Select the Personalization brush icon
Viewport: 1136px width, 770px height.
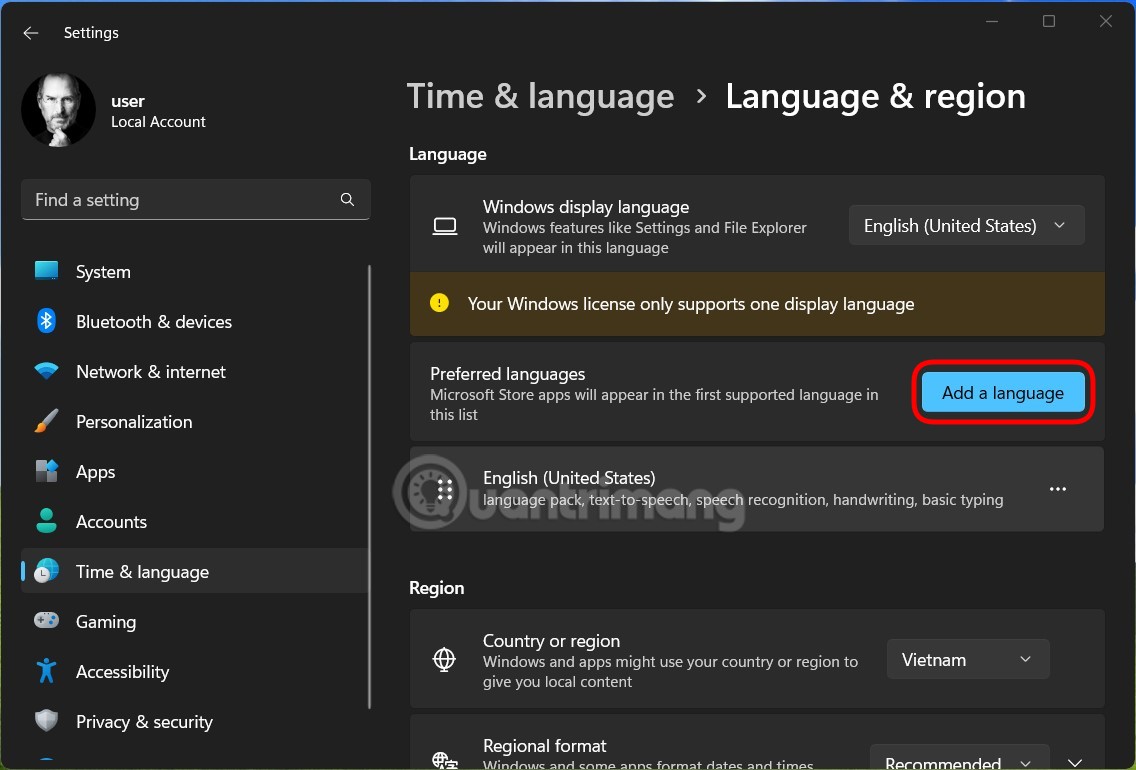coord(46,421)
